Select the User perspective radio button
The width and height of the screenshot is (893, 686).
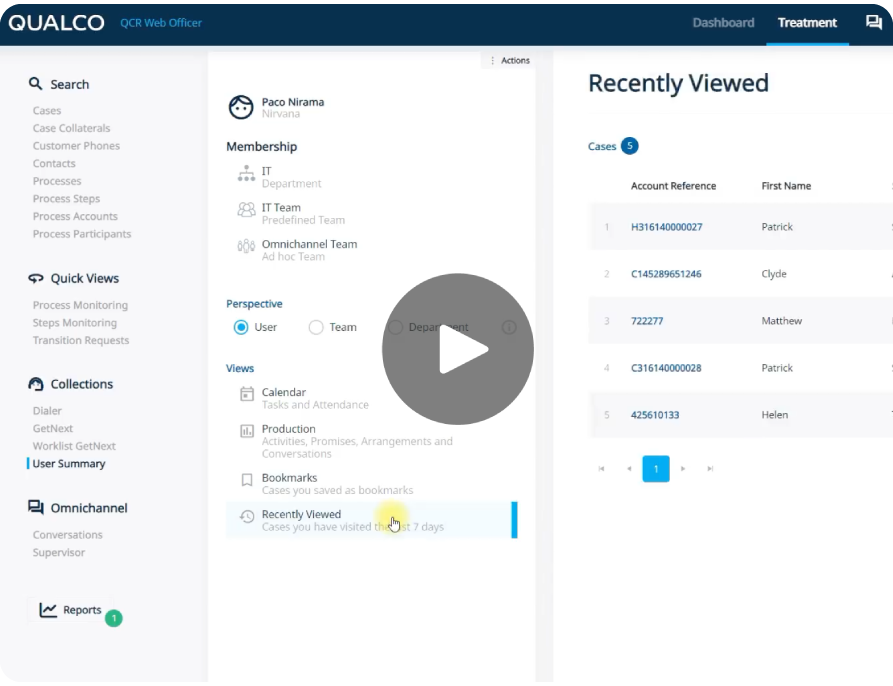click(241, 326)
